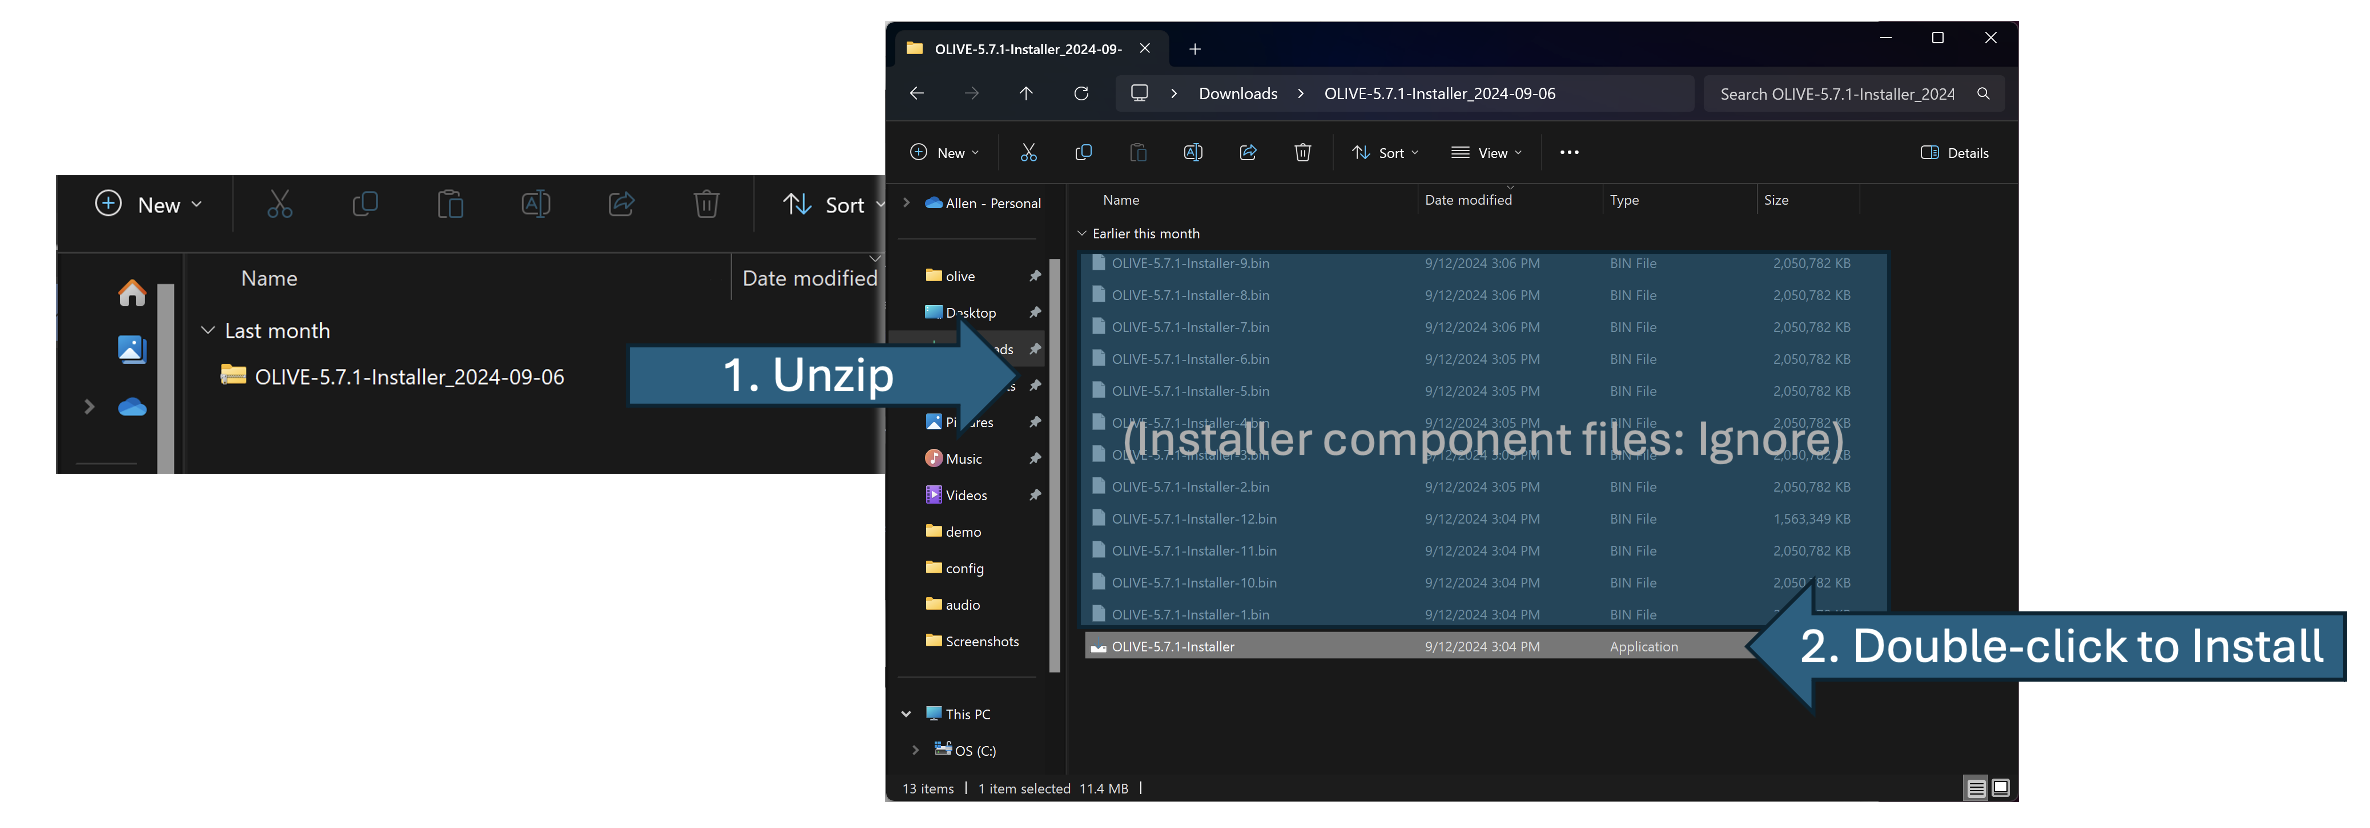
Task: Open New dropdown in left Explorer window
Action: 148,204
